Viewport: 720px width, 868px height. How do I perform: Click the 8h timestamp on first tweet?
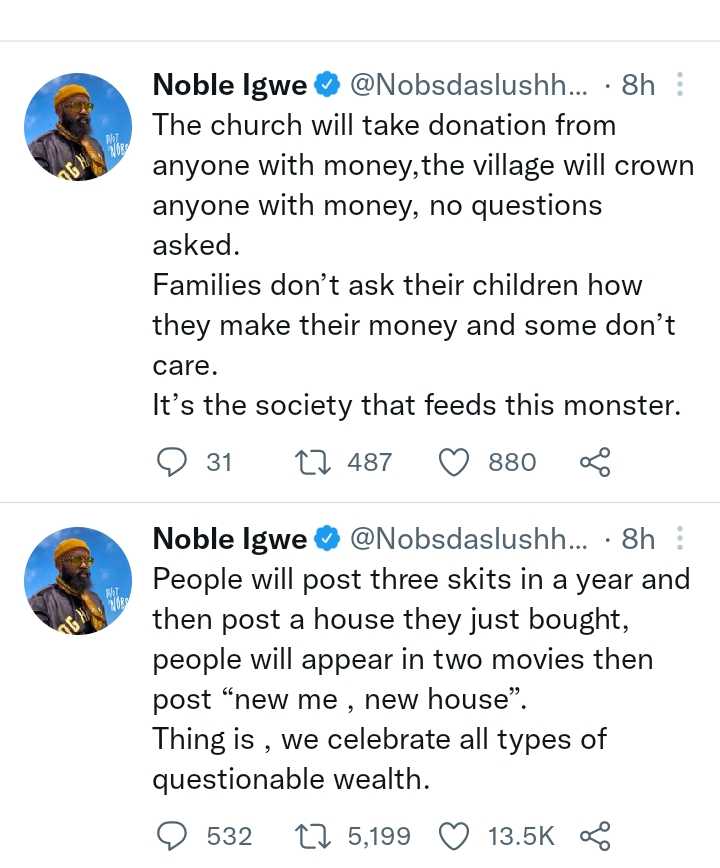click(x=638, y=86)
